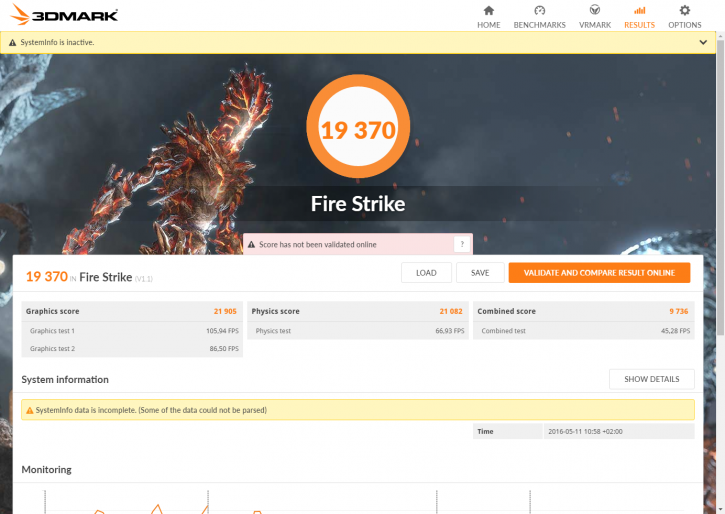The image size is (725, 514).
Task: Open the VRMark icon
Action: click(595, 10)
